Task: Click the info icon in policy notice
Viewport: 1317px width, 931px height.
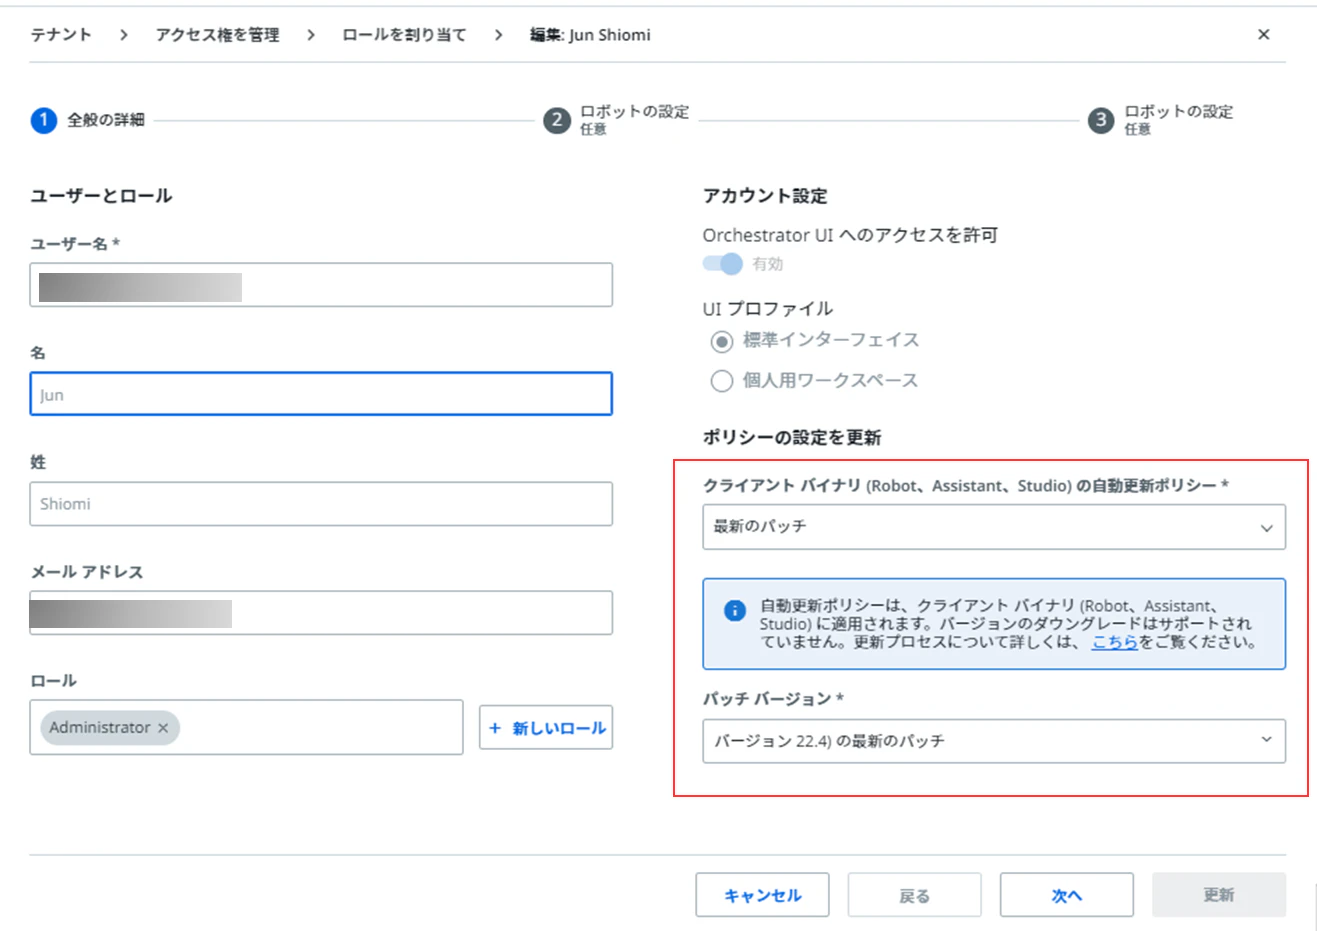Action: (x=735, y=610)
